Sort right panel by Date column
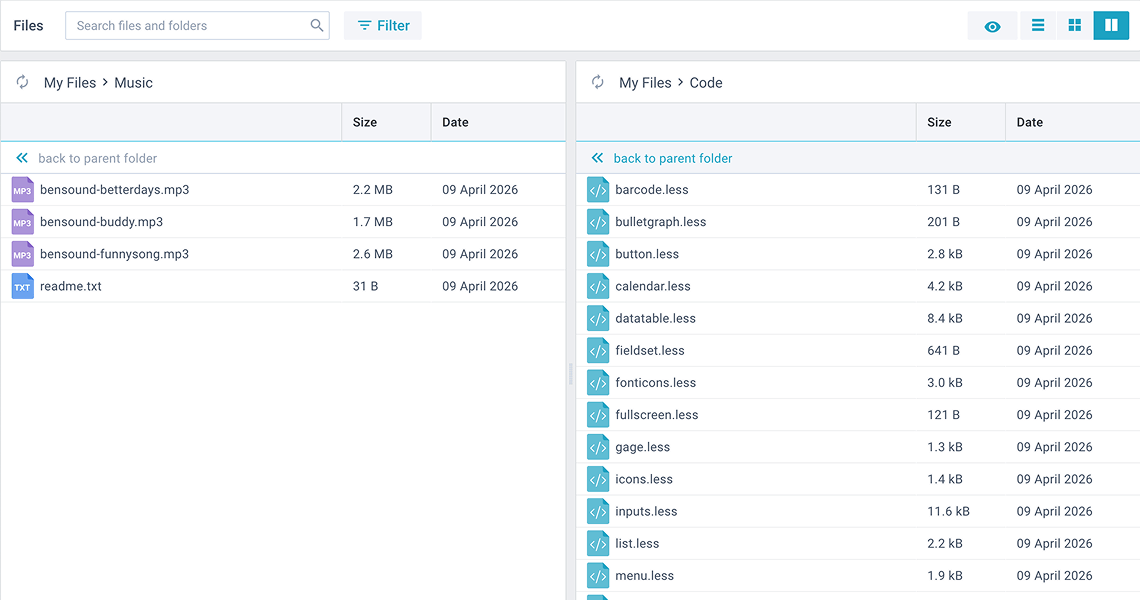The width and height of the screenshot is (1140, 600). click(x=1030, y=122)
